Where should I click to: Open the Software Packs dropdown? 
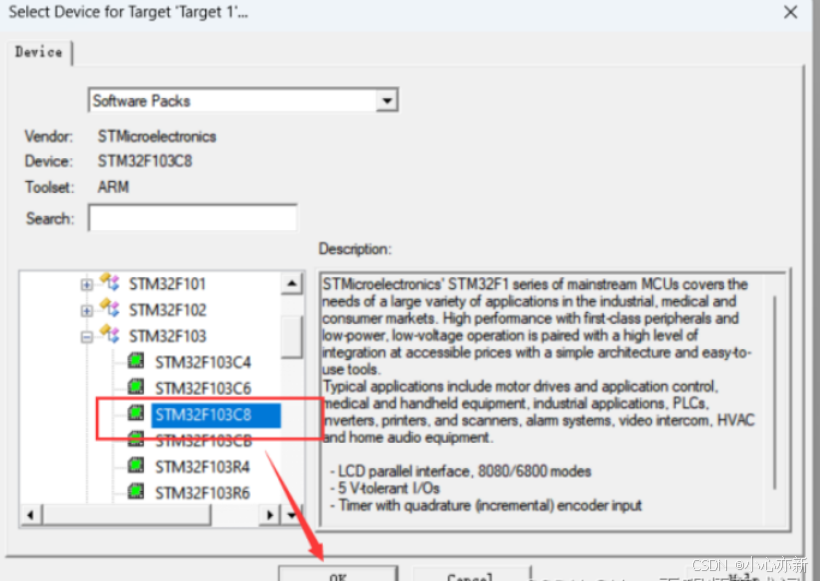pos(387,100)
